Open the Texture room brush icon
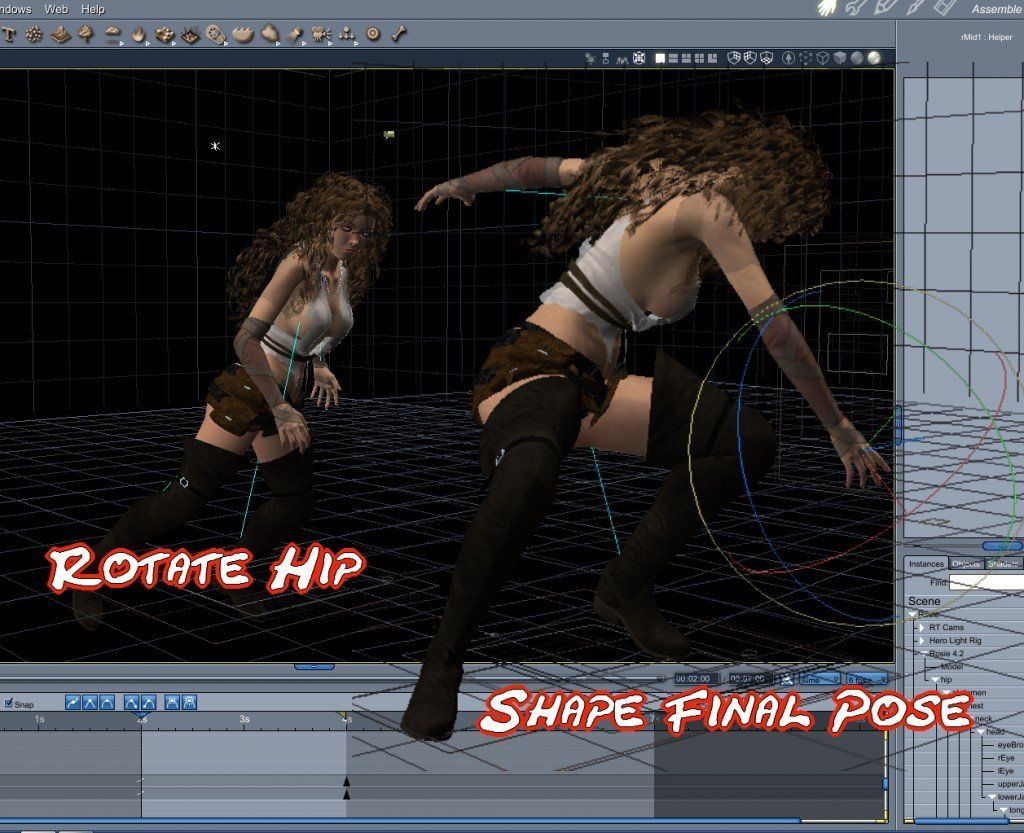The height and width of the screenshot is (833, 1024). (x=916, y=7)
